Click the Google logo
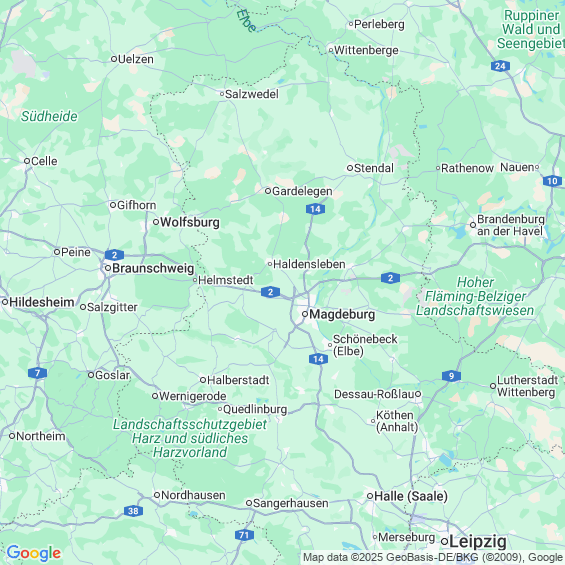Screen dimensions: 565x565 [x=34, y=553]
